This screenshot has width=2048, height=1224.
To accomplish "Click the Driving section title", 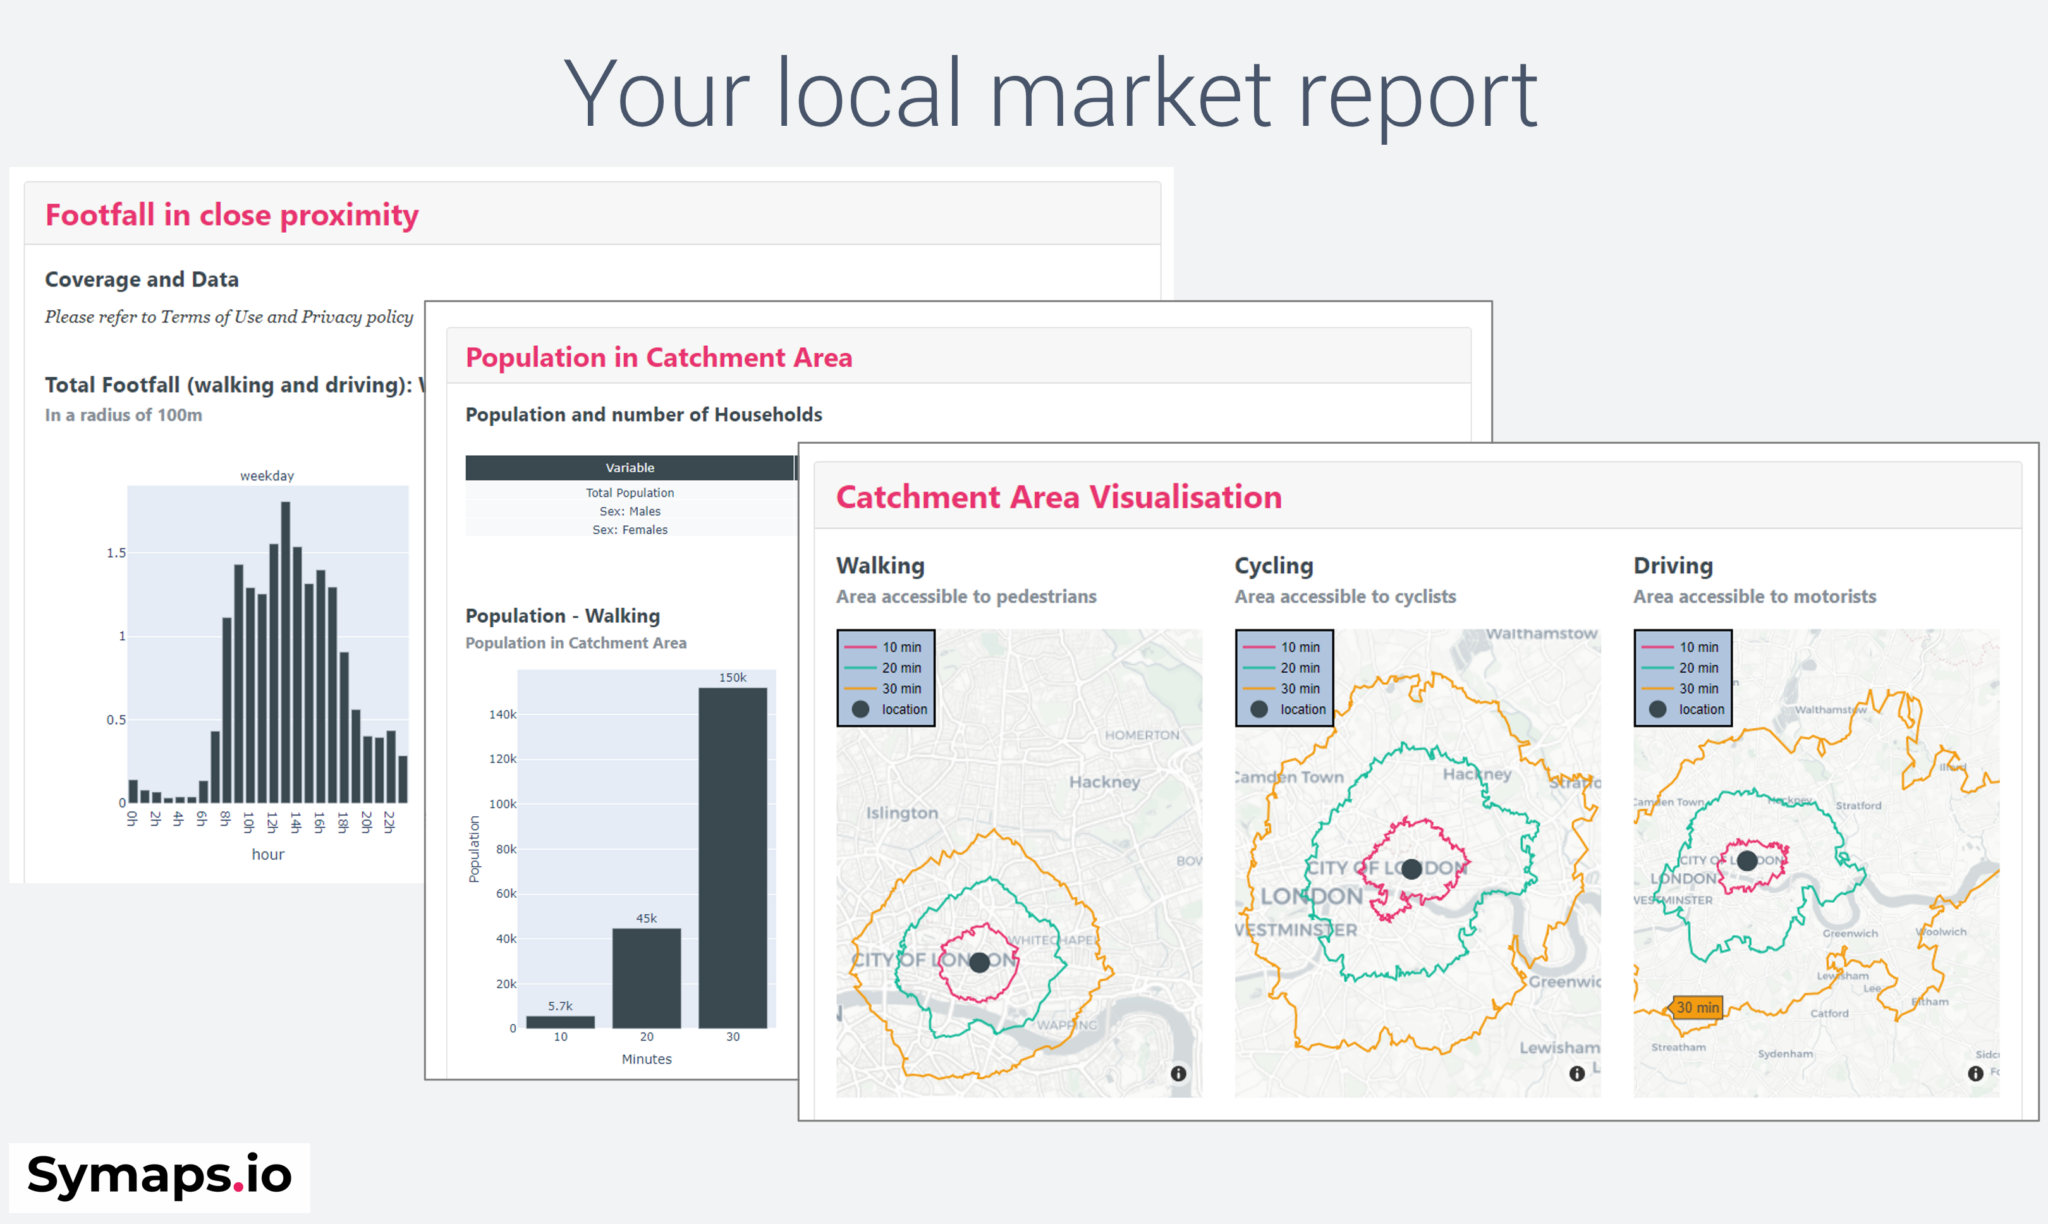I will (1673, 566).
